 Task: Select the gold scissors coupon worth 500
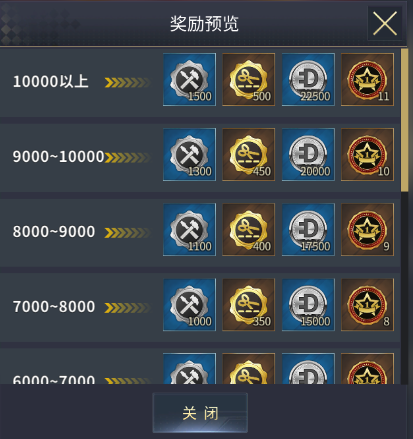point(249,80)
